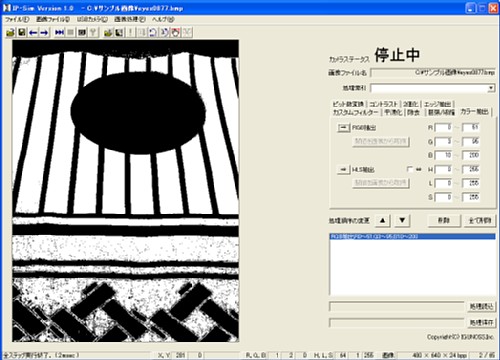Click the arrow button beside RGB抽出
The height and width of the screenshot is (360, 500).
(343, 128)
